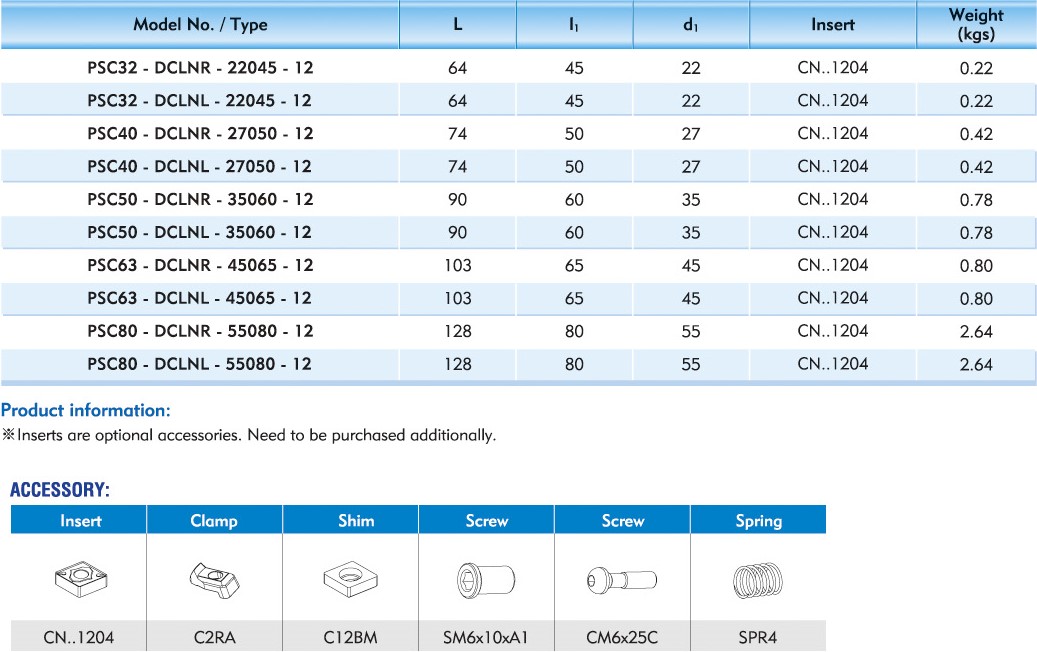Click the Spring header in accessory table
The width and height of the screenshot is (1037, 652).
click(759, 520)
